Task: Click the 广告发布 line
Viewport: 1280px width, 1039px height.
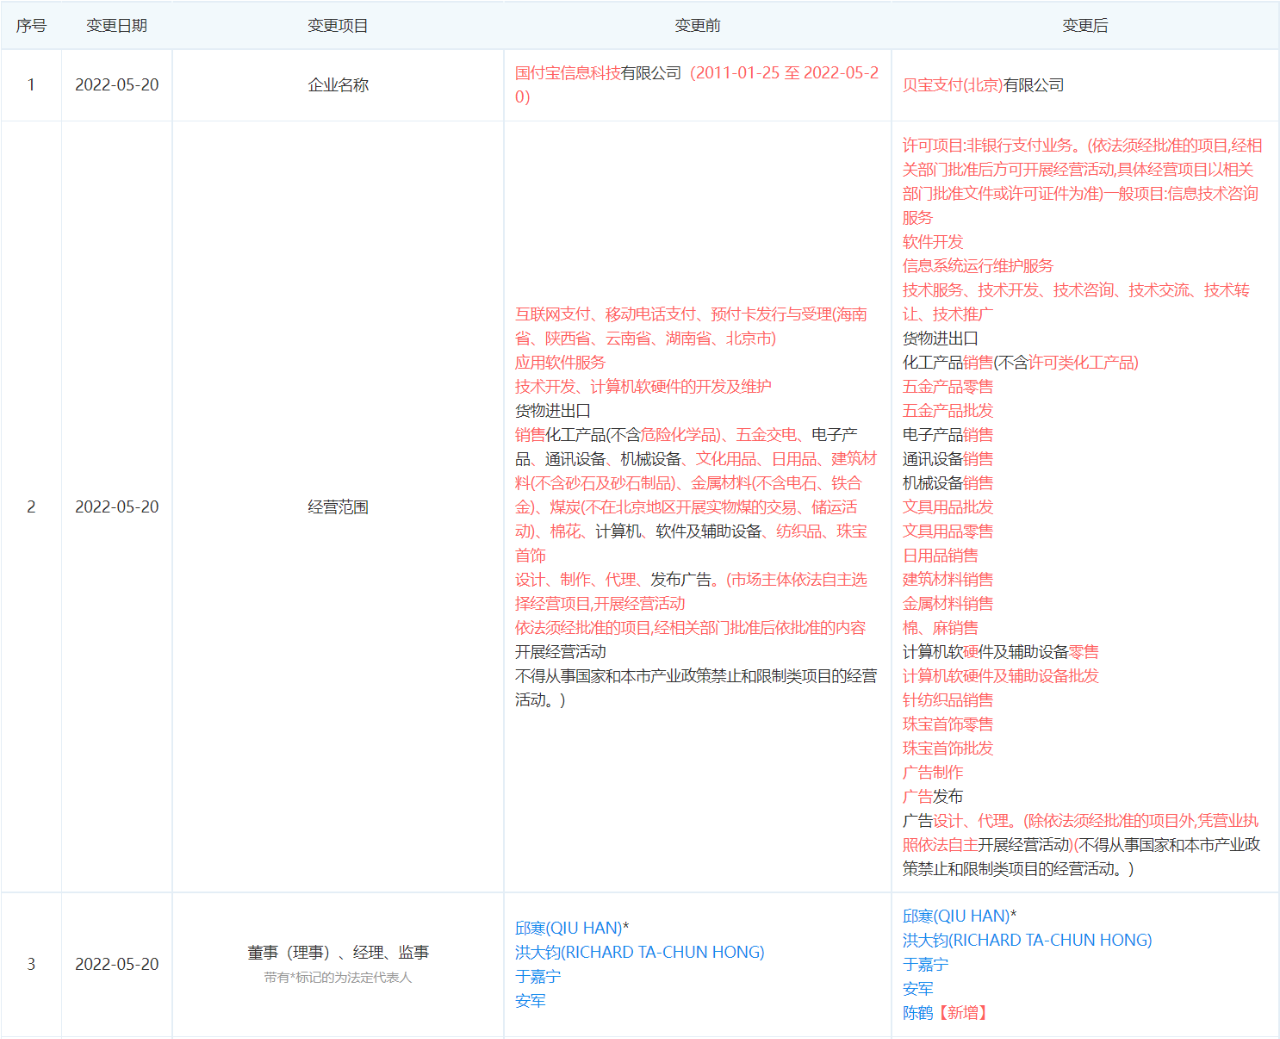Action: (932, 796)
